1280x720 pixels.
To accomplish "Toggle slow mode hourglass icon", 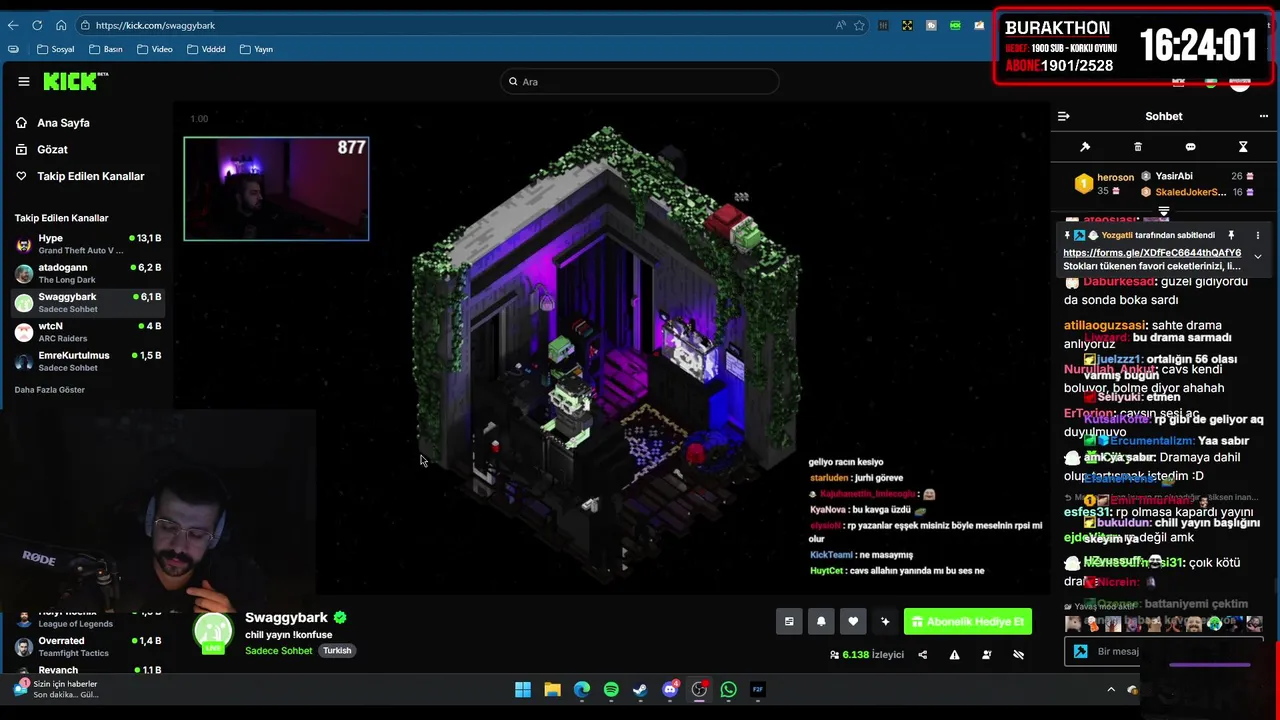I will coord(1243,147).
